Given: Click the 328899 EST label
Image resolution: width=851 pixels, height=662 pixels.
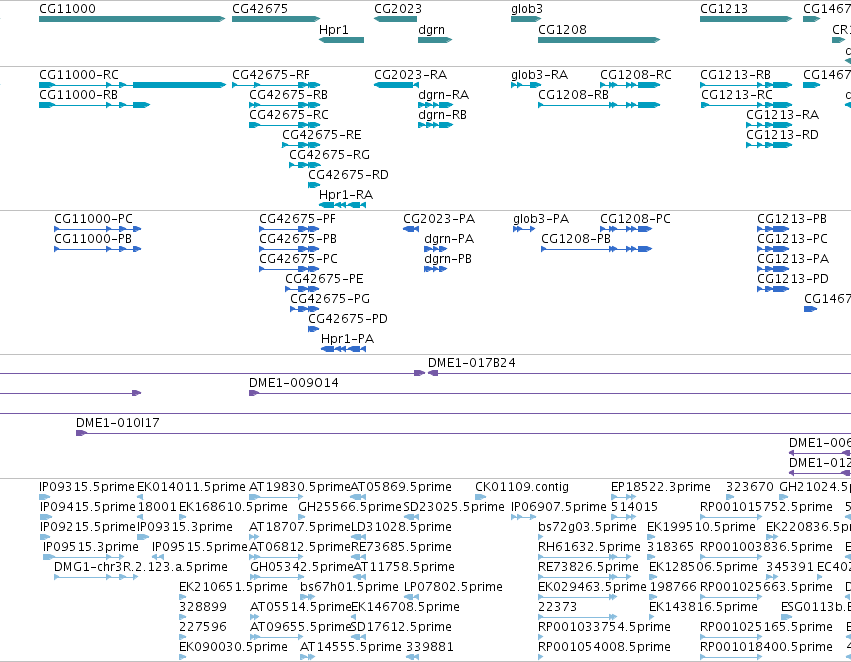Looking at the screenshot, I should [x=203, y=607].
